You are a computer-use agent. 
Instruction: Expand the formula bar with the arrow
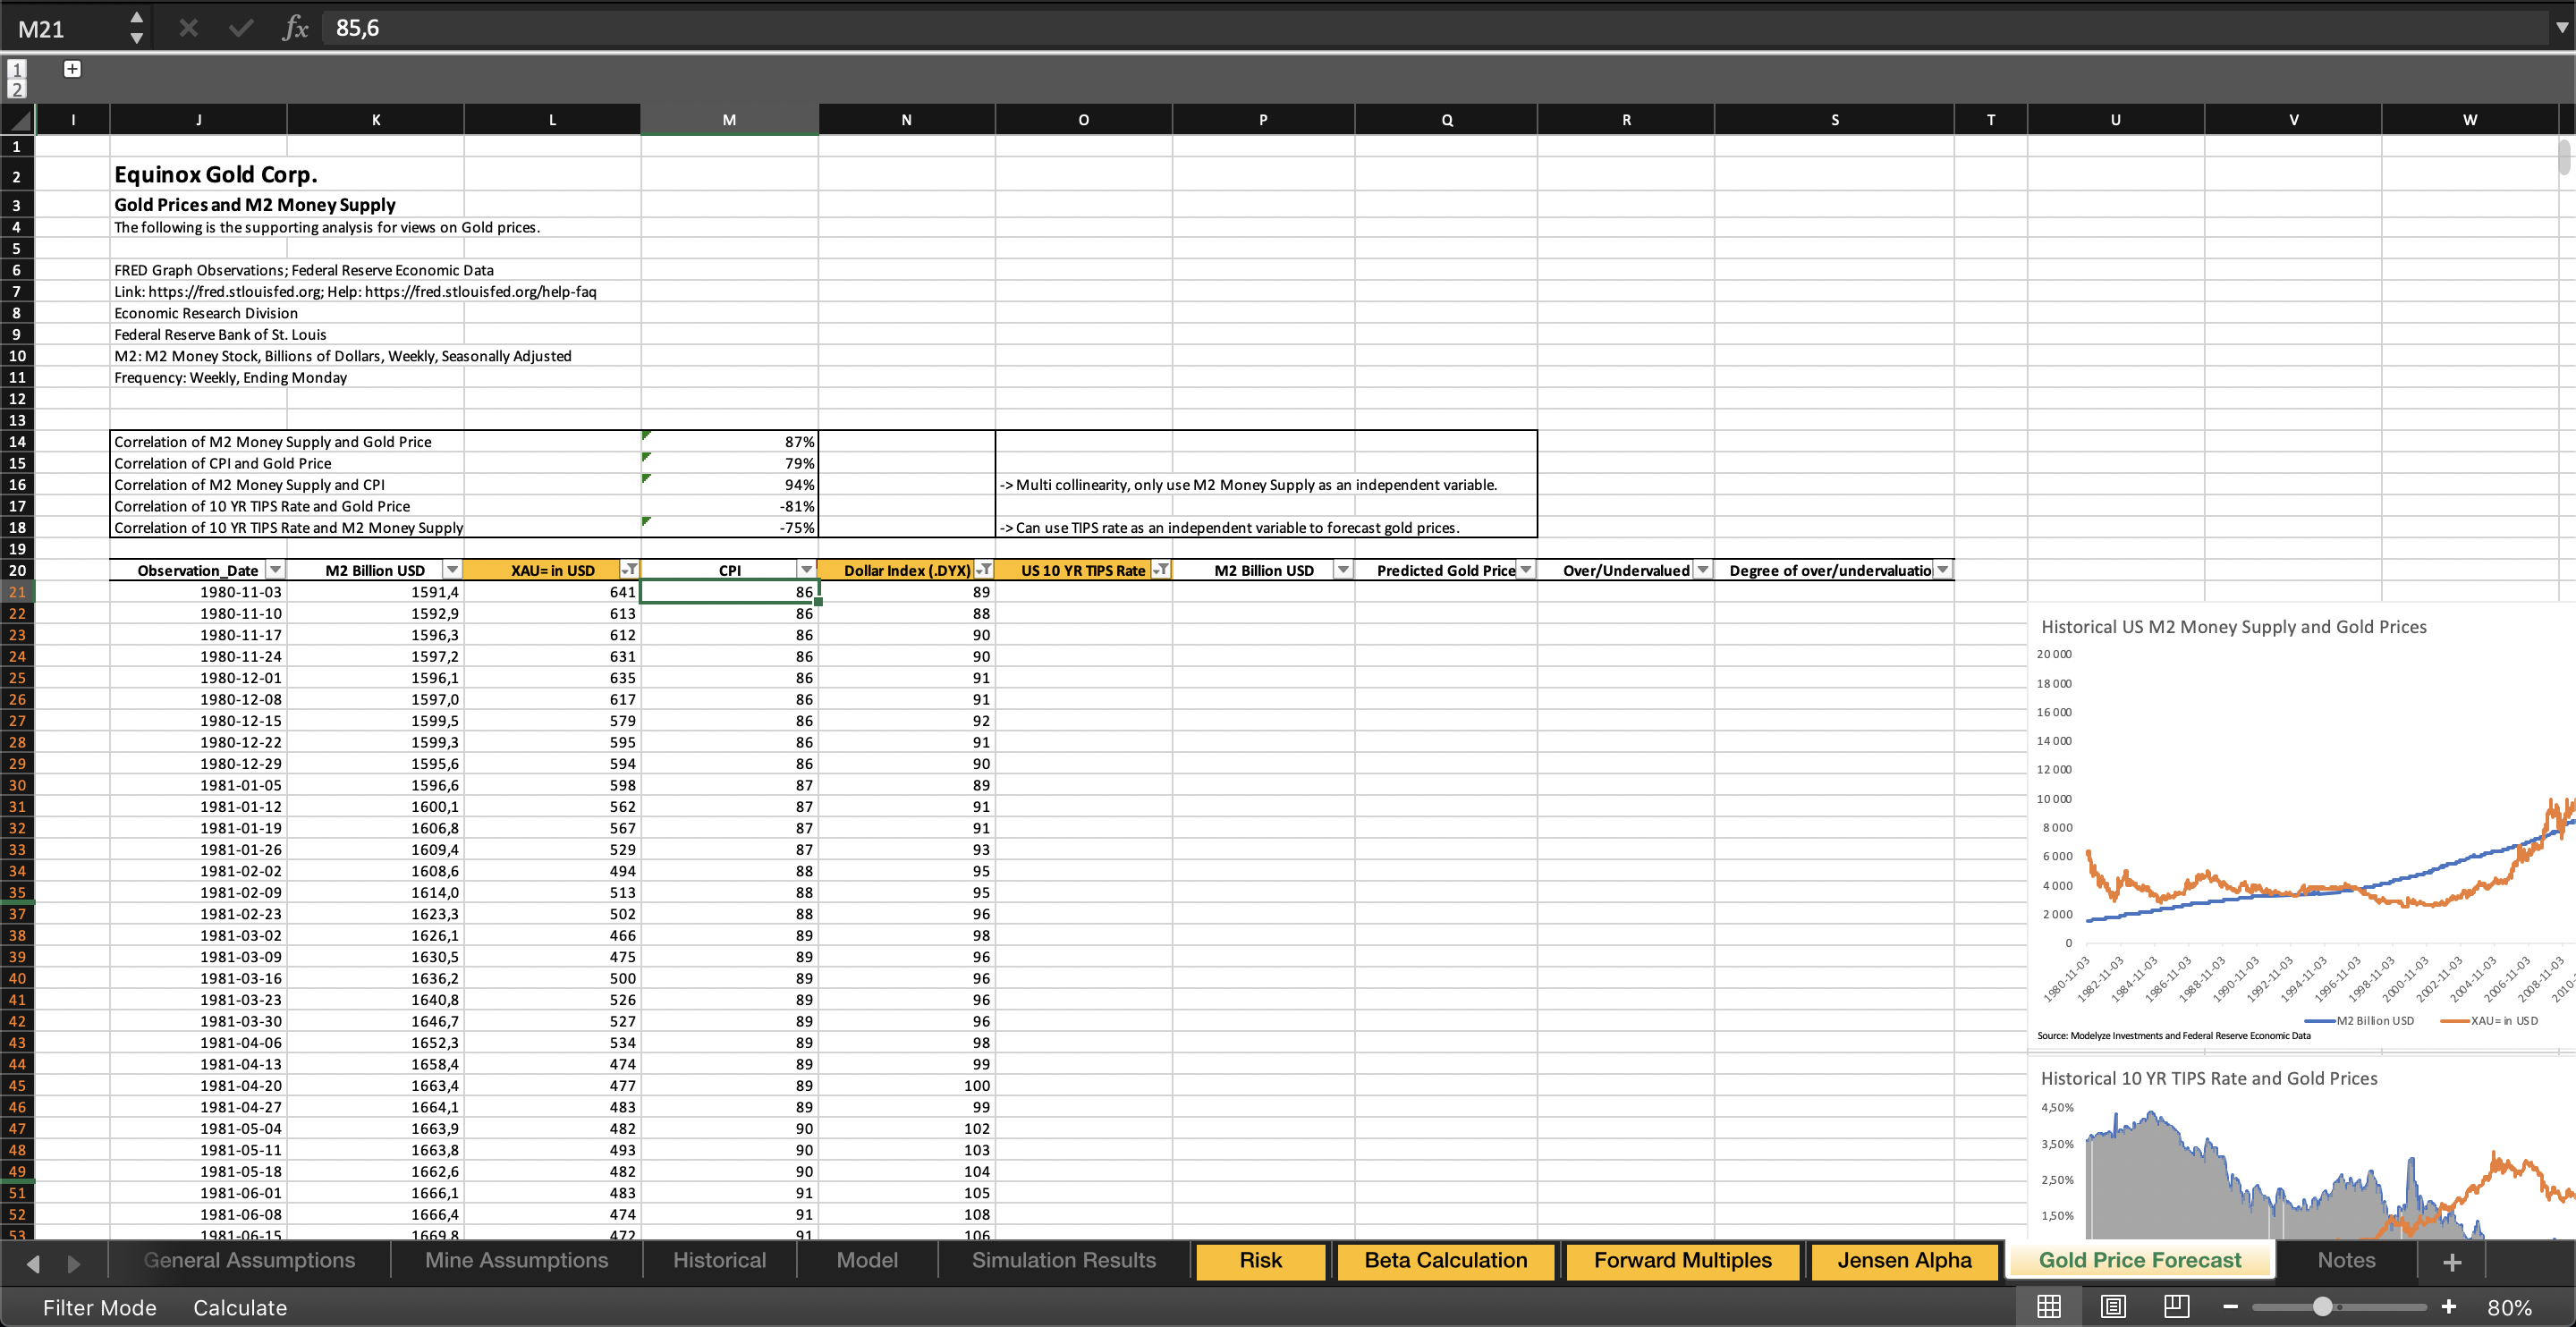(x=2561, y=28)
